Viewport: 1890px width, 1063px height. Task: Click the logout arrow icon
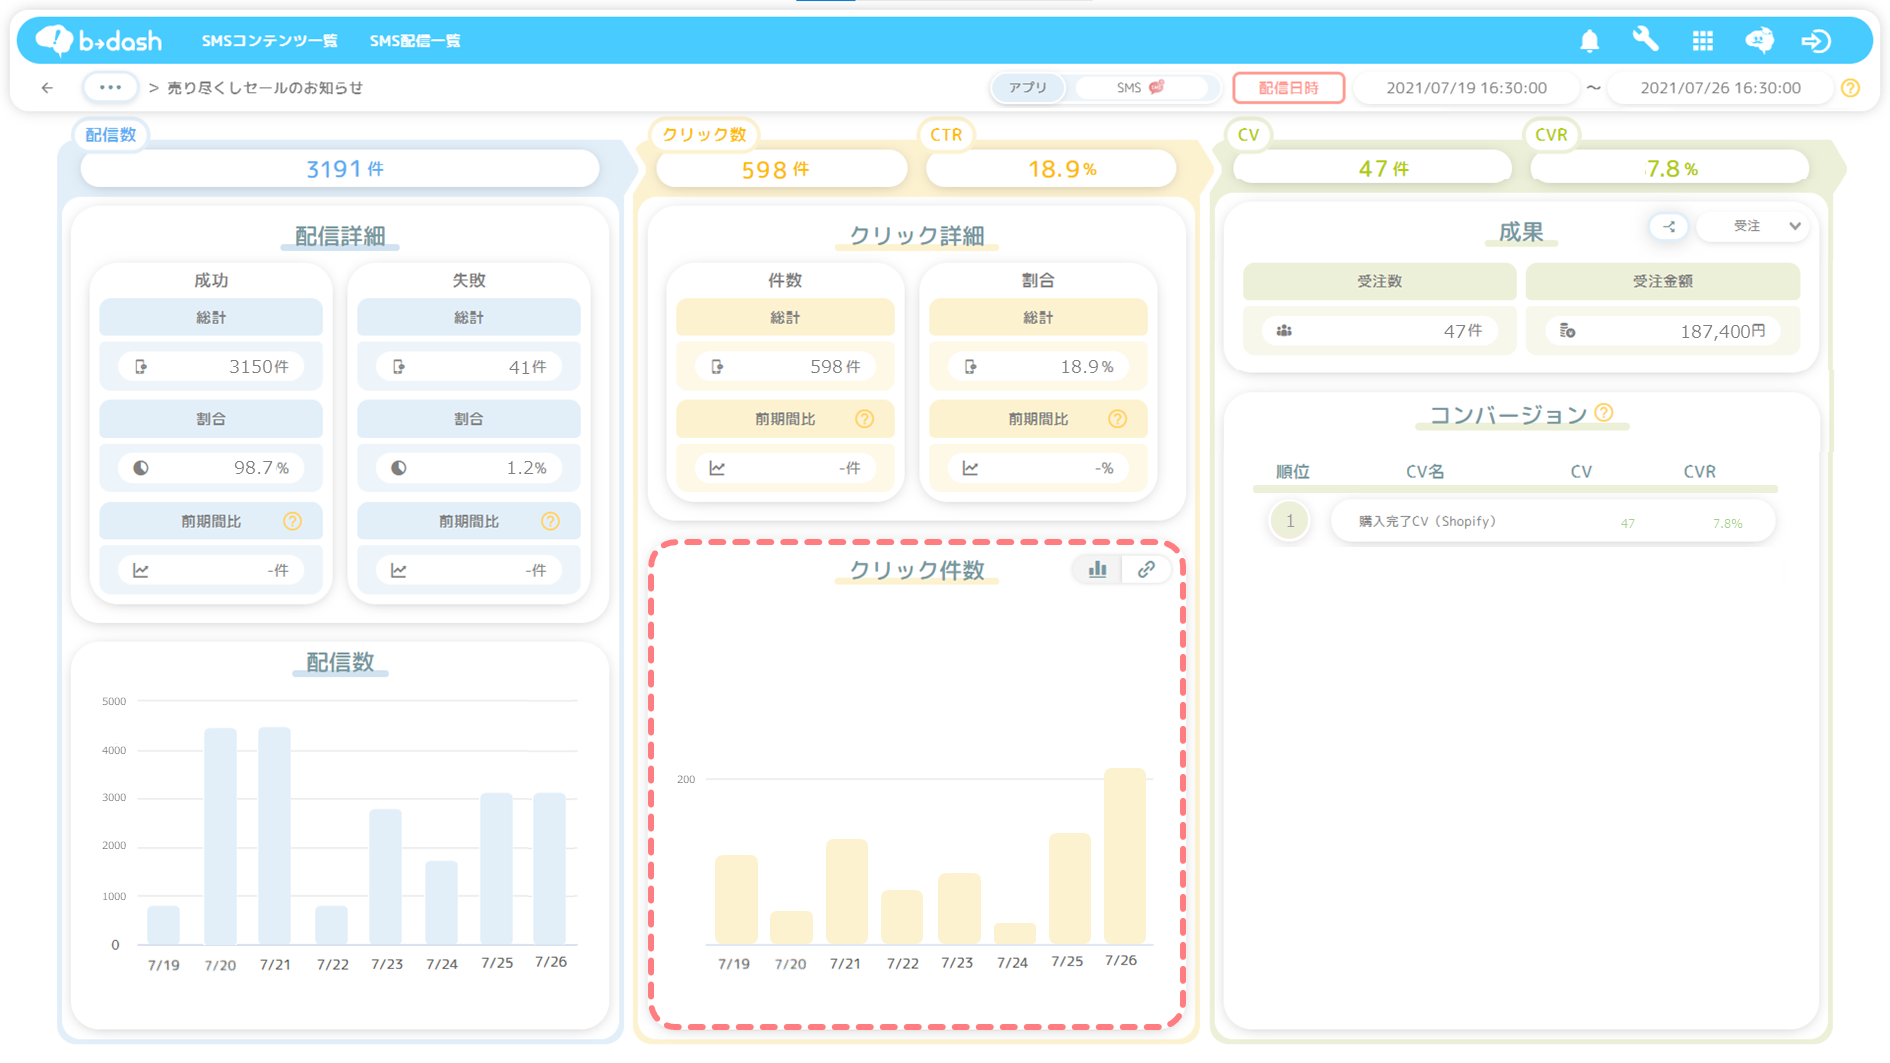tap(1815, 41)
